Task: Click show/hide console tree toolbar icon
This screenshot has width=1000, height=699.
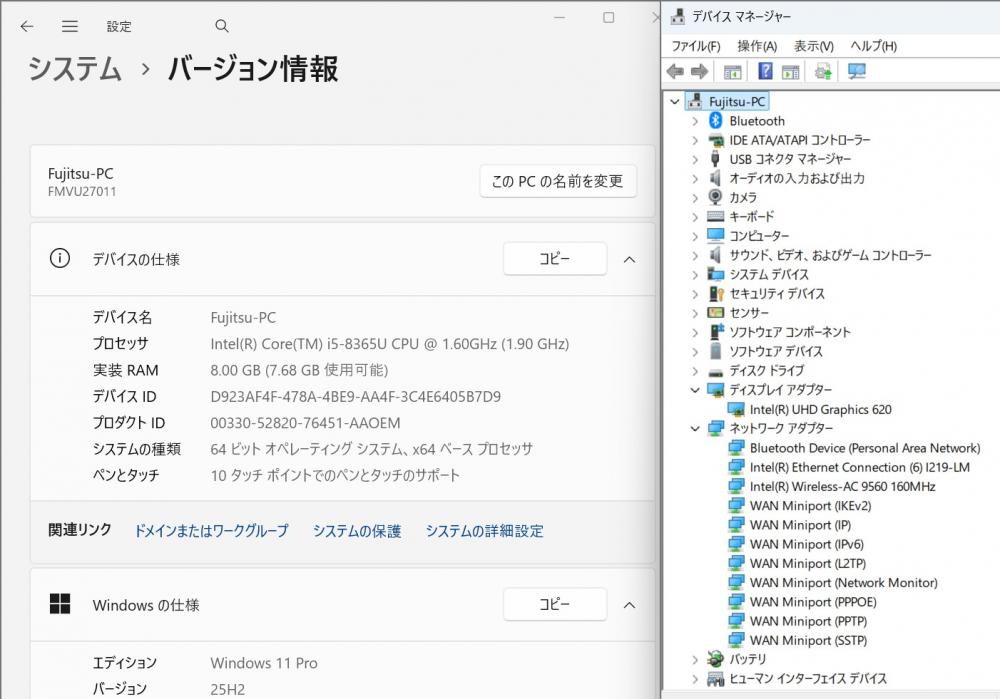Action: click(x=732, y=71)
